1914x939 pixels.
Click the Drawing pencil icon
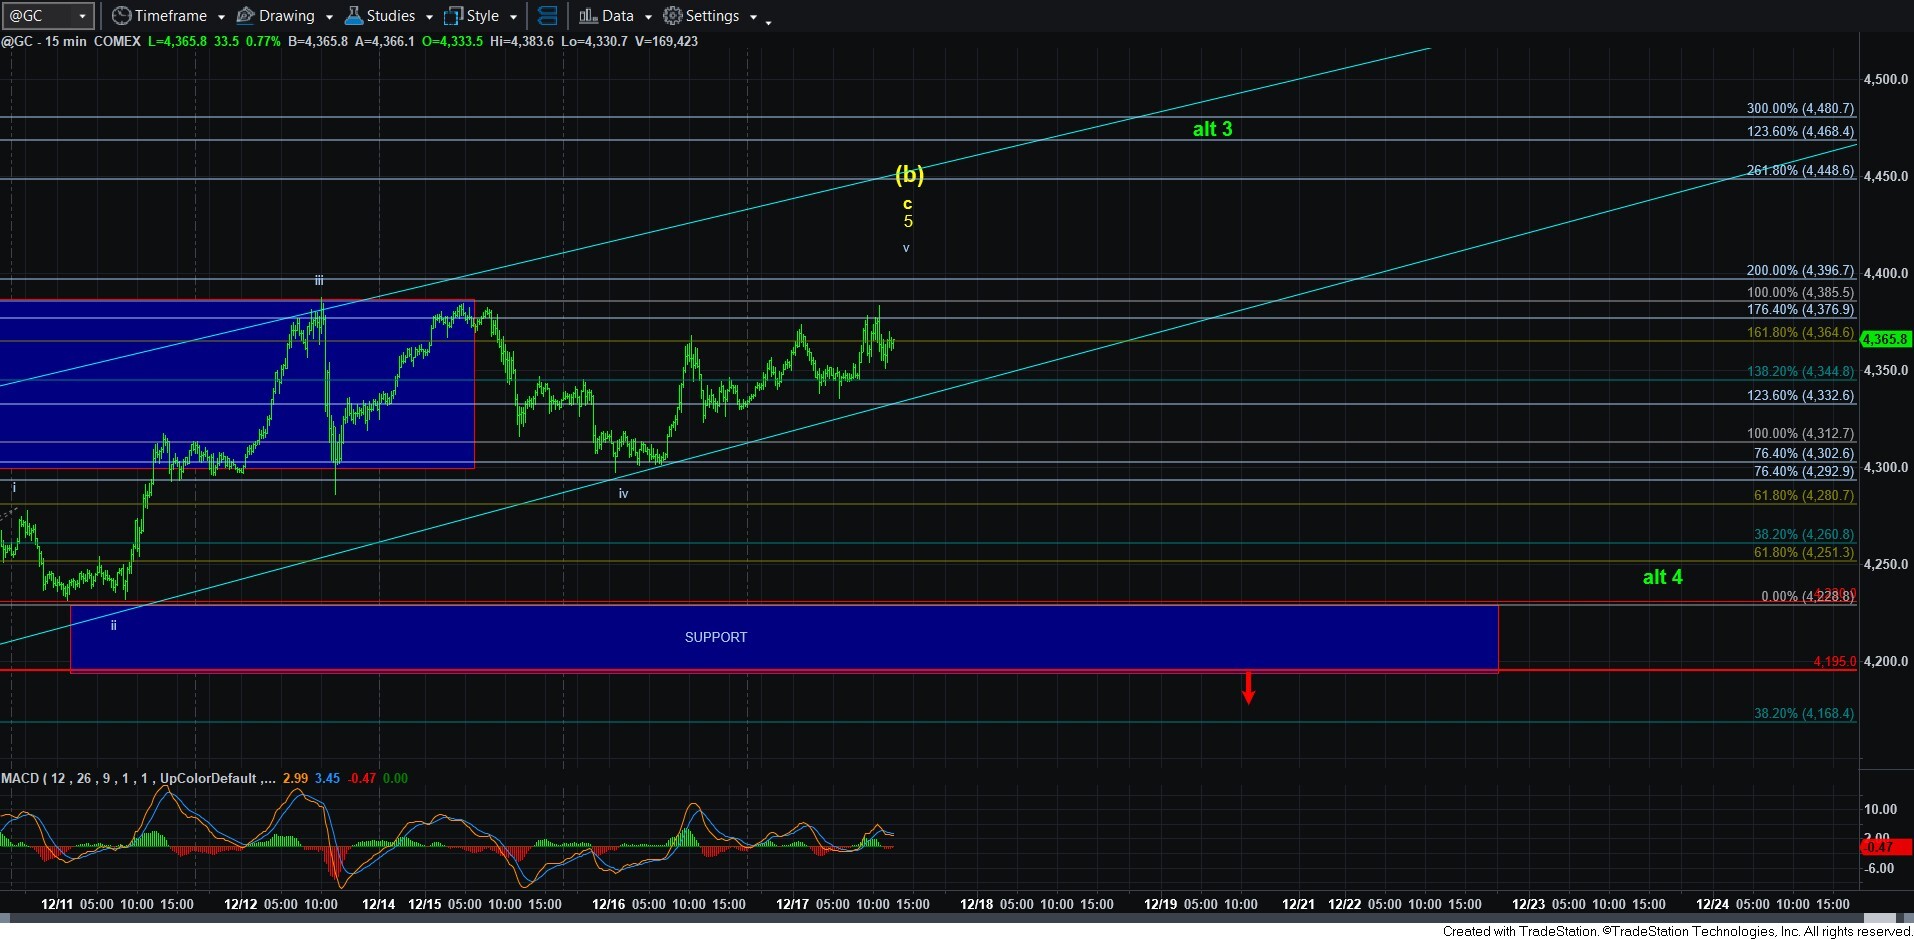[x=245, y=16]
